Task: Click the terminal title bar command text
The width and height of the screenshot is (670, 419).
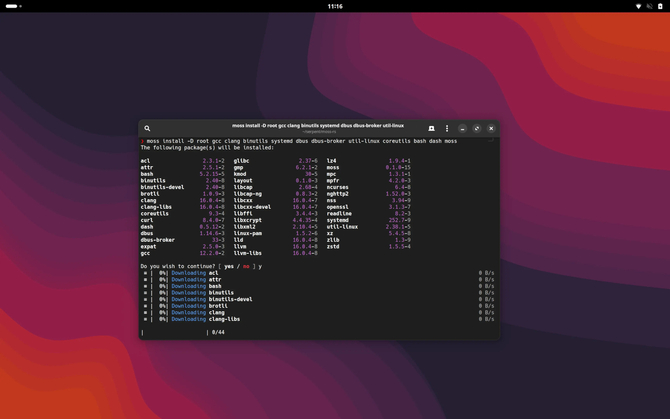Action: click(x=318, y=126)
